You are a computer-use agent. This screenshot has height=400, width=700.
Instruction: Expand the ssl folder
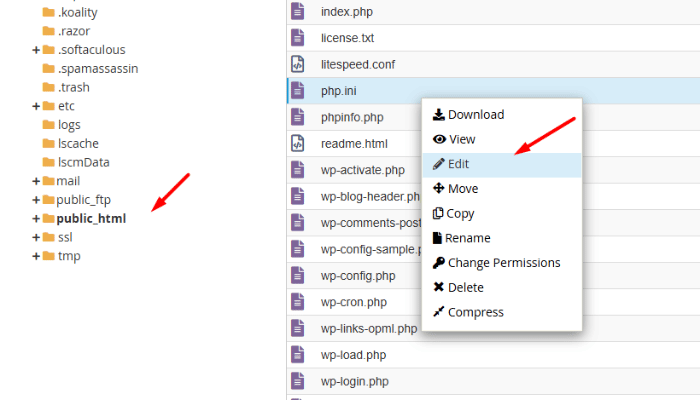[x=36, y=238]
